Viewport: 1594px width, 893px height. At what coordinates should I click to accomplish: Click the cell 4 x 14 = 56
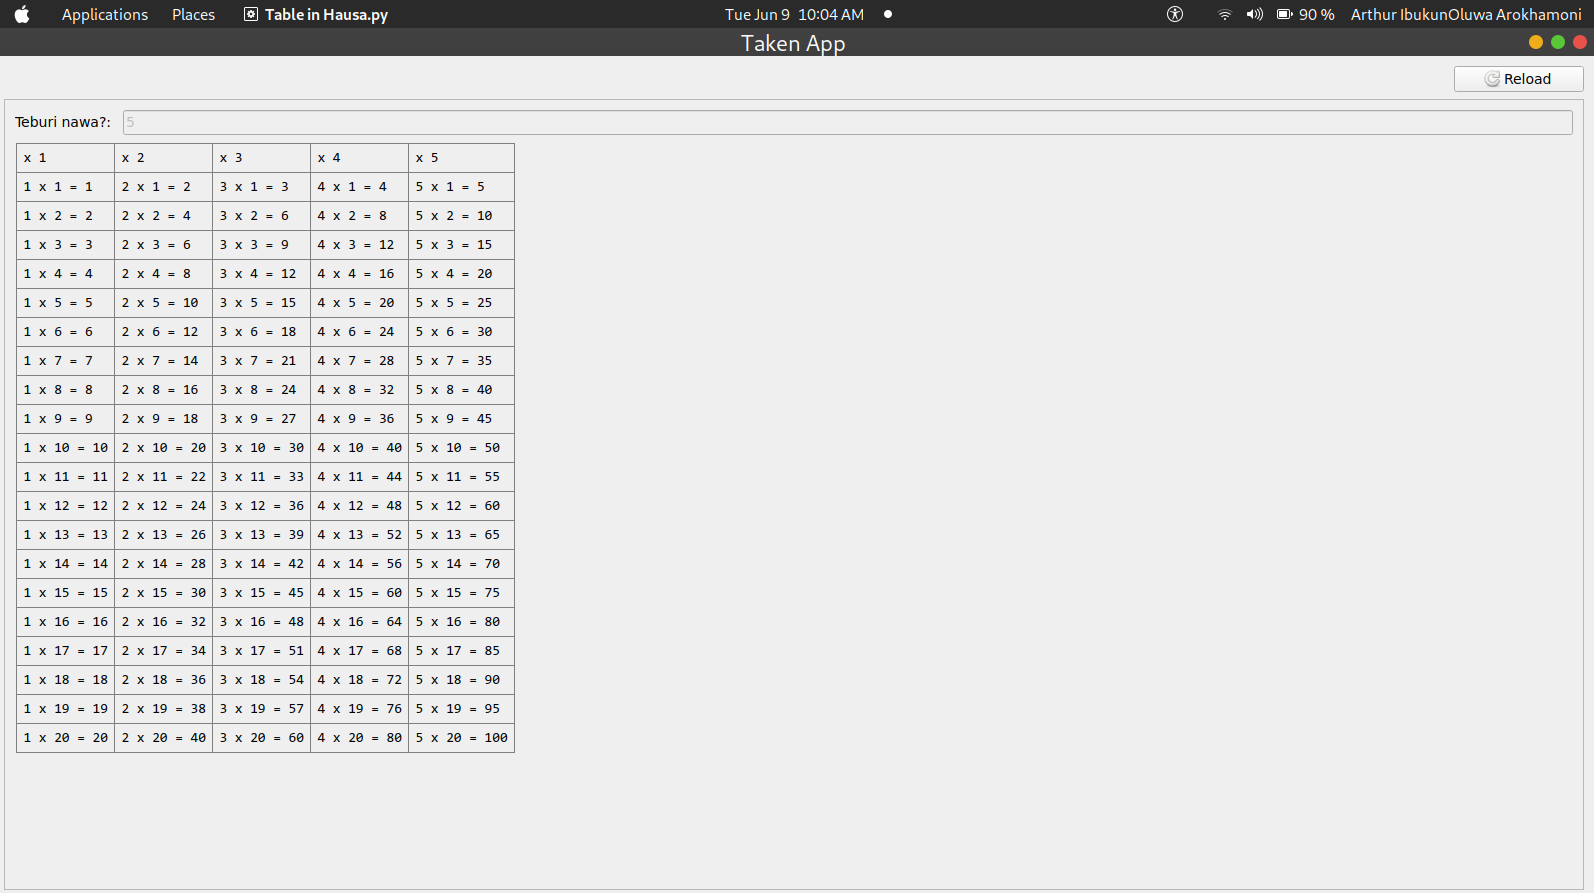click(x=360, y=564)
